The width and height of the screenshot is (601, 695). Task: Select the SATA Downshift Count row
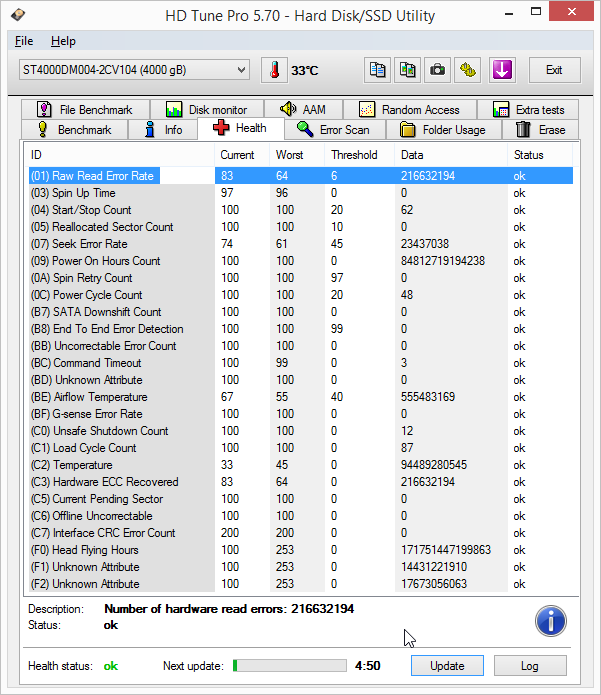(301, 312)
